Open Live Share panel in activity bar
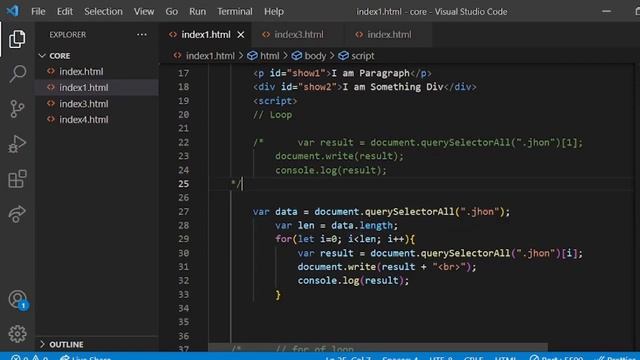The width and height of the screenshot is (640, 360). pyautogui.click(x=17, y=213)
